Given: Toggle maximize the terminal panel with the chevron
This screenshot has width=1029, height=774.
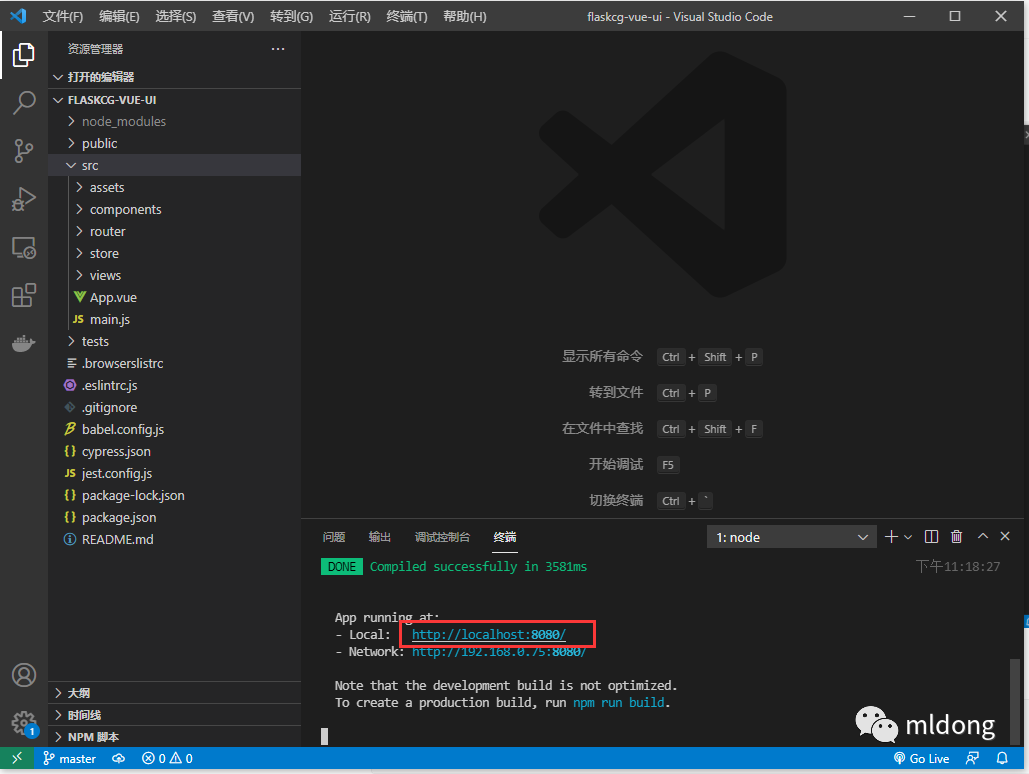Looking at the screenshot, I should coord(982,536).
